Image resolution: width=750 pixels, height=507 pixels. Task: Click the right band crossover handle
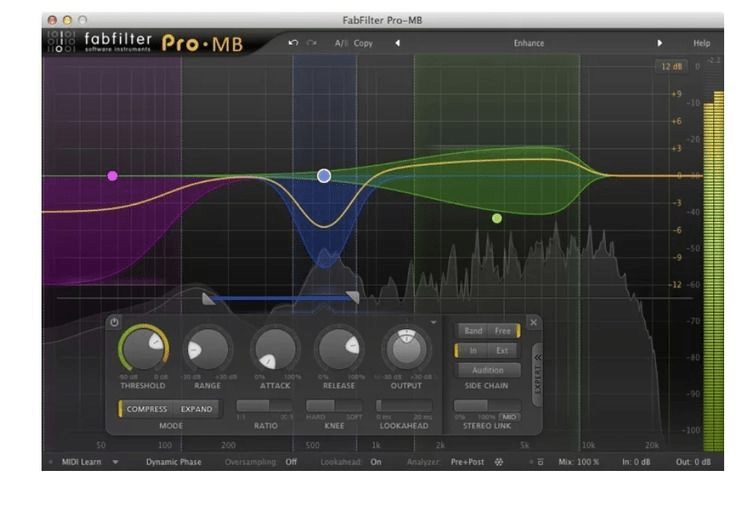[353, 297]
